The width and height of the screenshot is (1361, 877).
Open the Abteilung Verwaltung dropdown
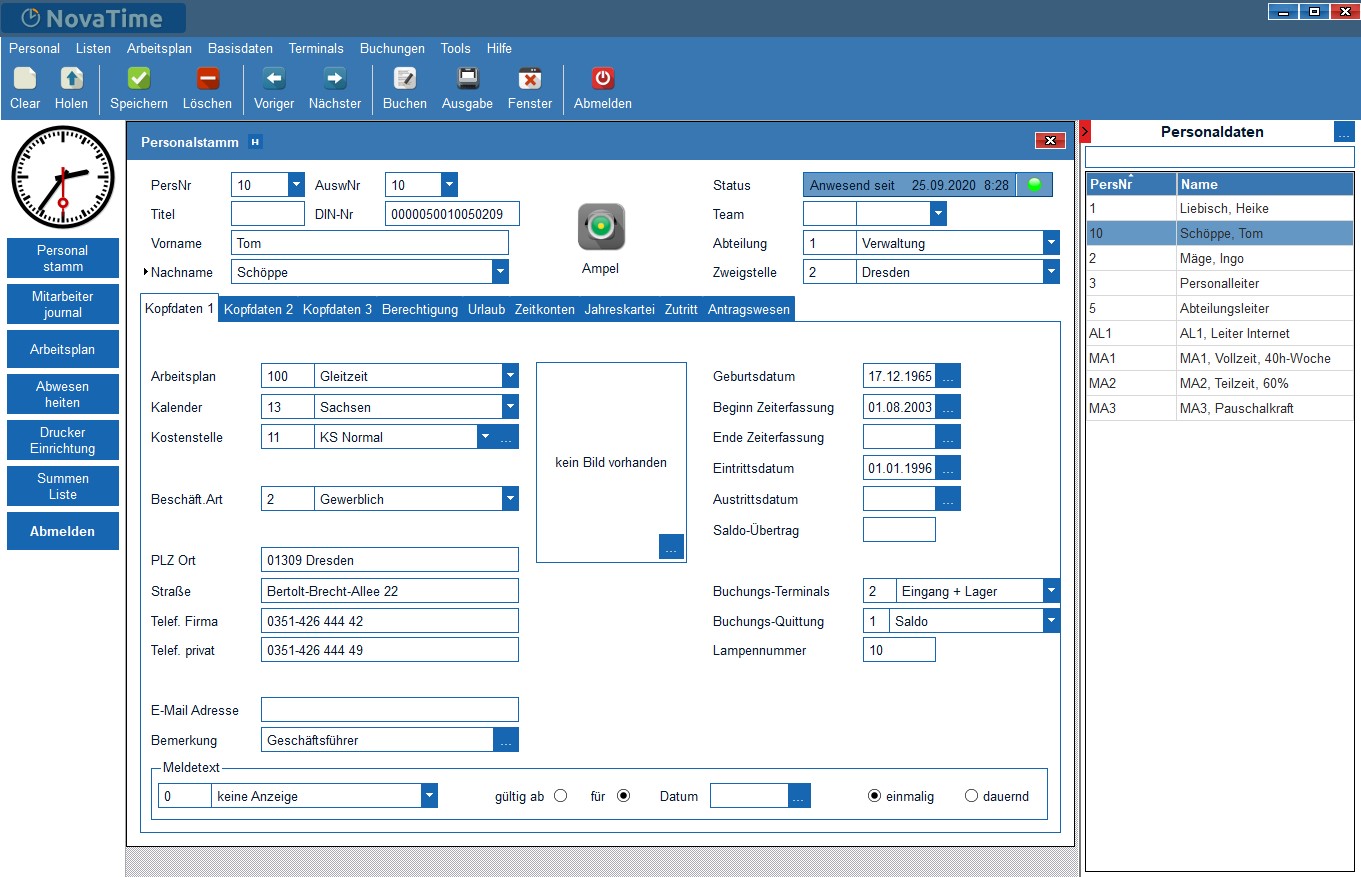pos(1050,243)
